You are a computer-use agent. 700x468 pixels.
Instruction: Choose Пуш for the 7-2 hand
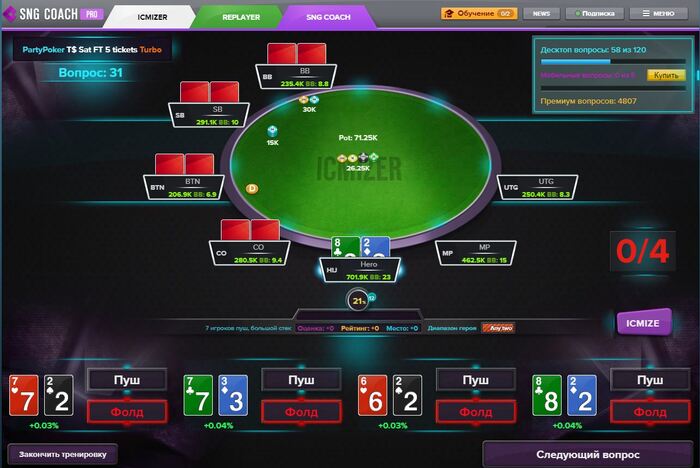click(127, 380)
